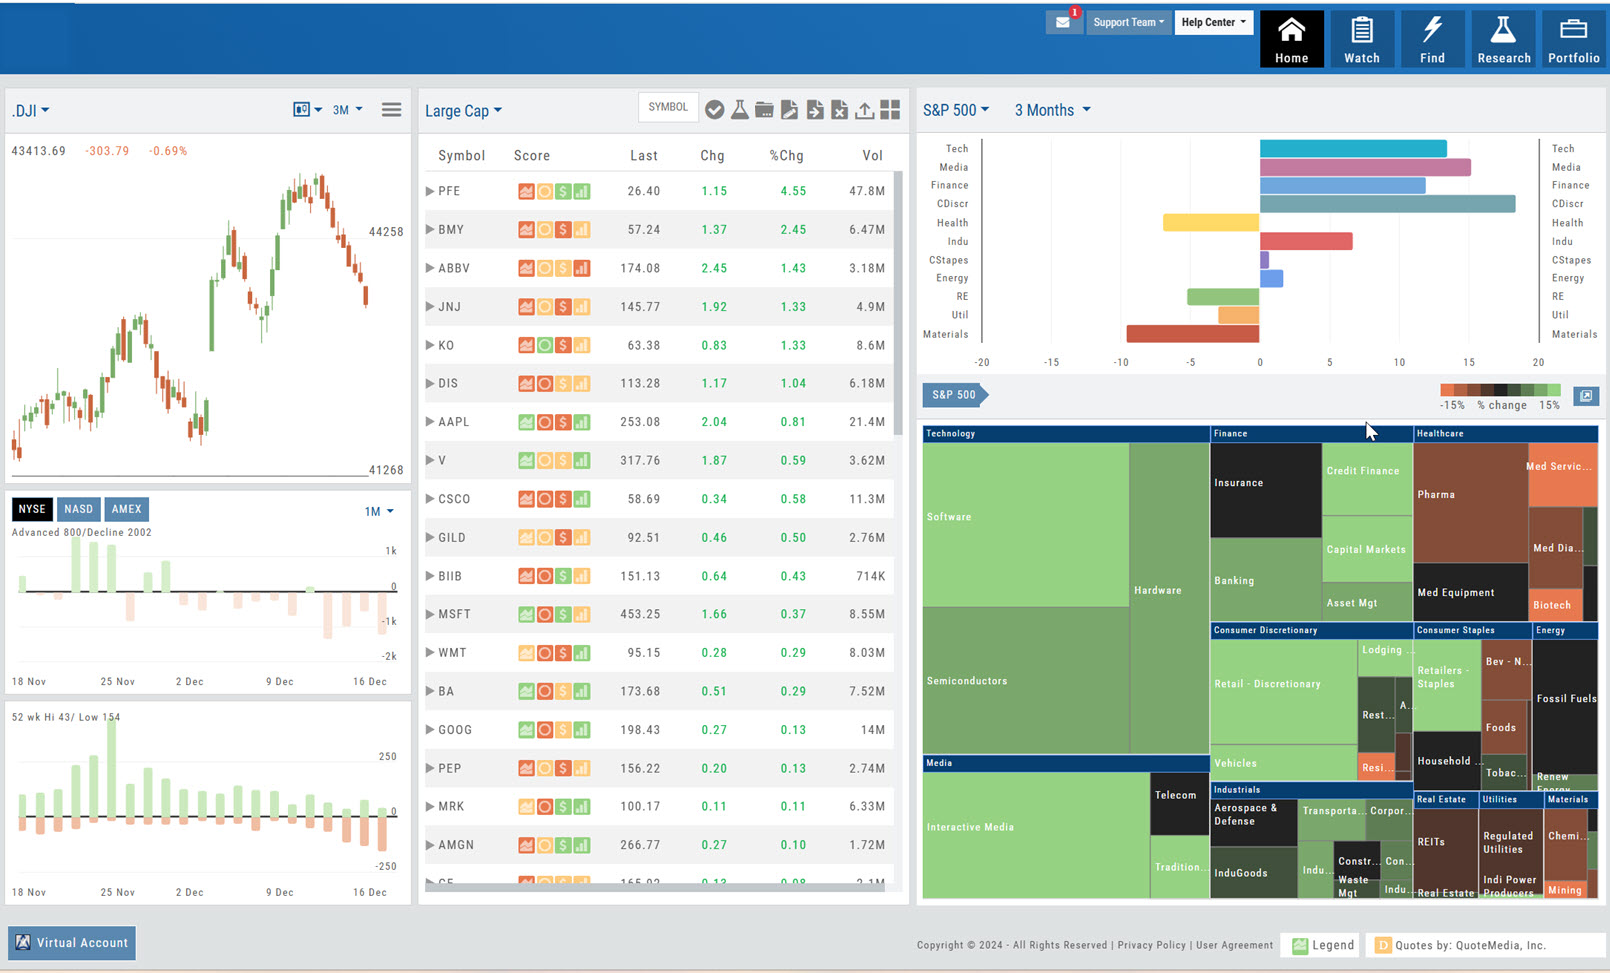This screenshot has height=973, width=1610.
Task: Click the Symbol input field
Action: tap(668, 108)
